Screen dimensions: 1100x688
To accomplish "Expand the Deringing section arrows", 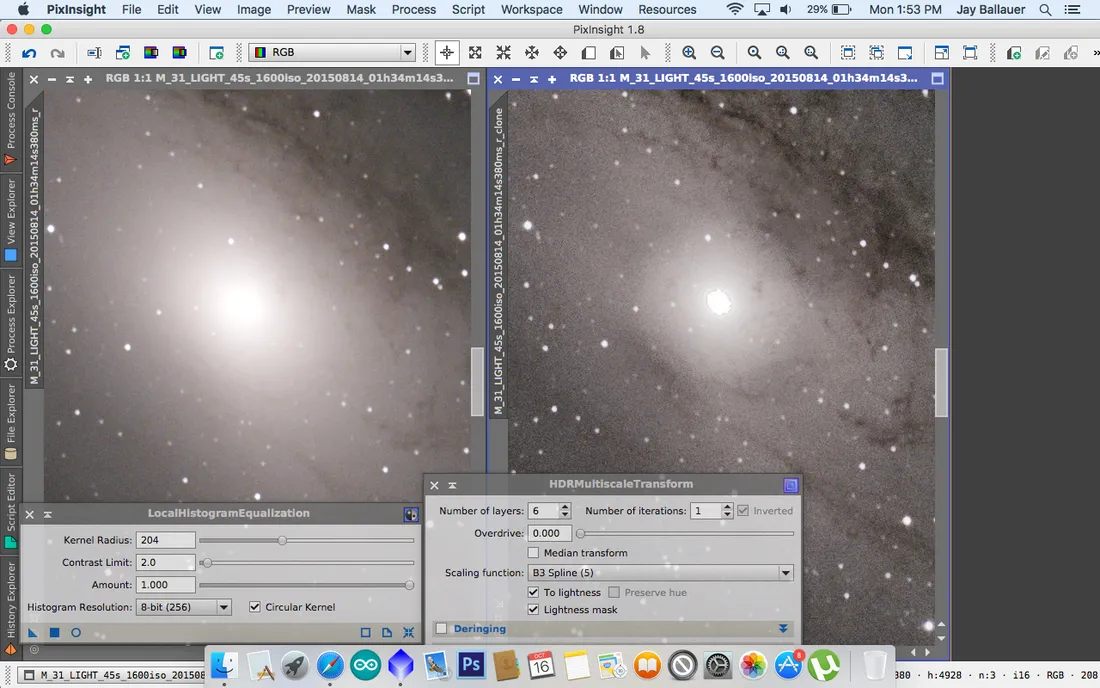I will coord(783,628).
